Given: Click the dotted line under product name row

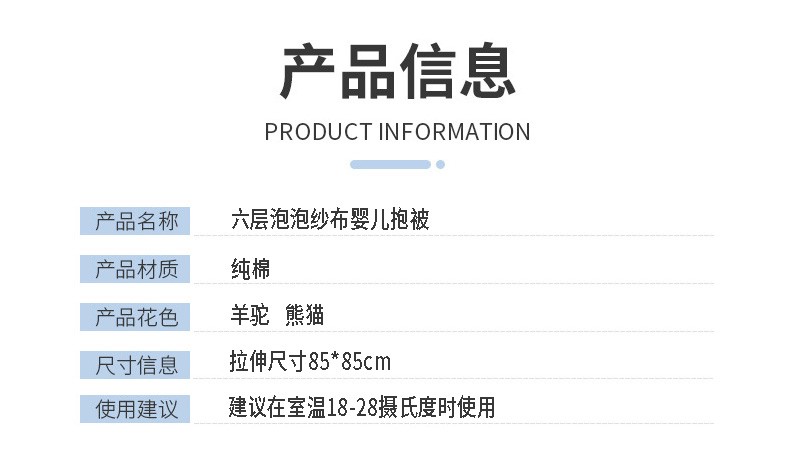Looking at the screenshot, I should (x=454, y=235).
